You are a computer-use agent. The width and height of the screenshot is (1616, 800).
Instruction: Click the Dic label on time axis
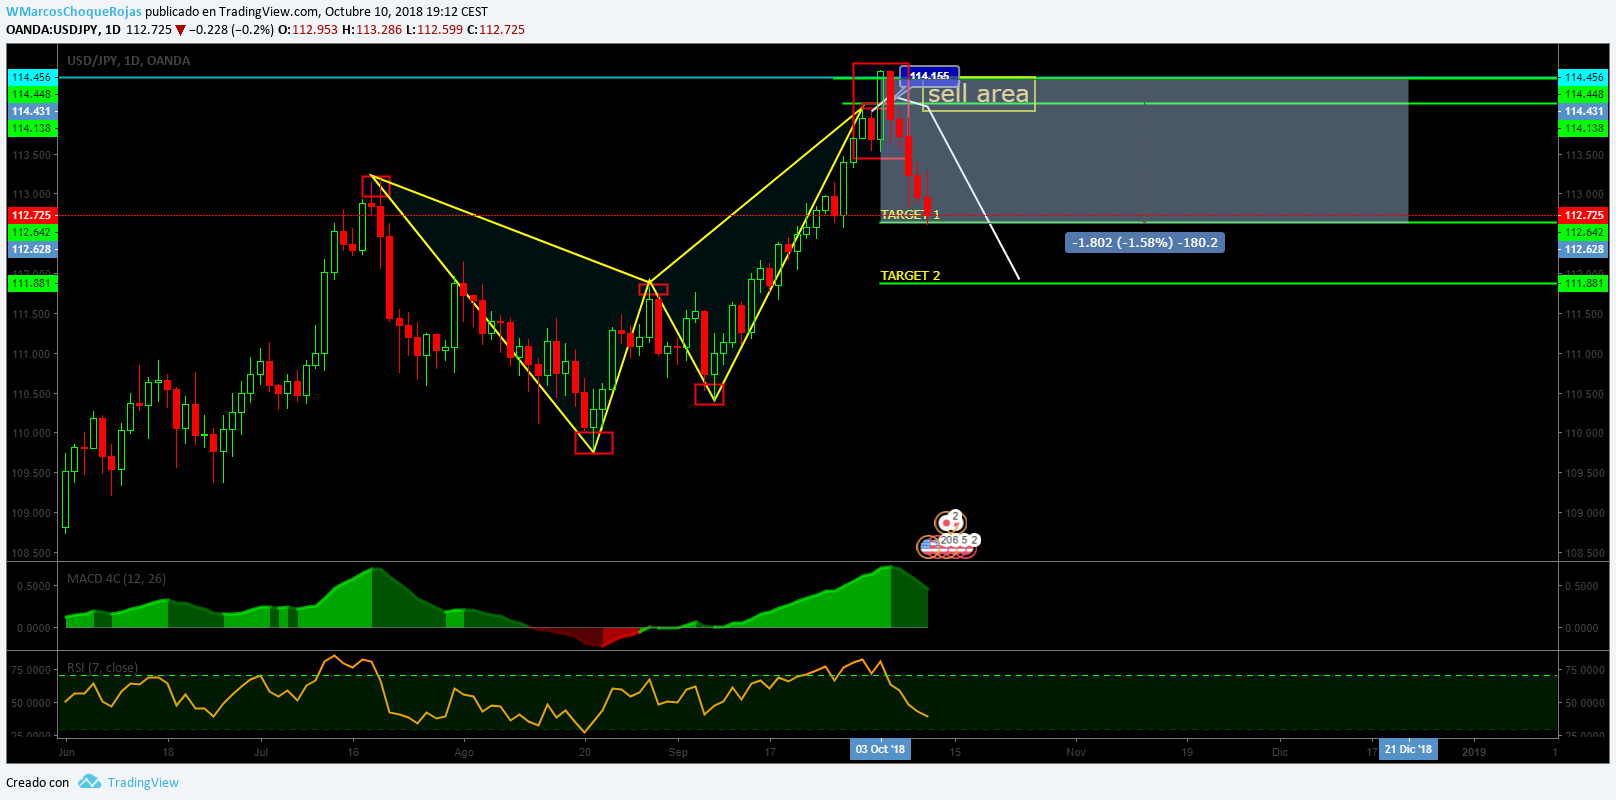[1280, 752]
